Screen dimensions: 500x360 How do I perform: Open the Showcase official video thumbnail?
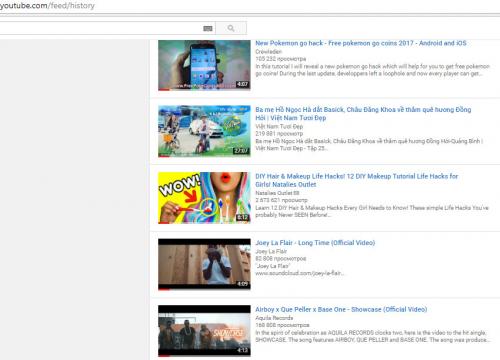tap(204, 331)
